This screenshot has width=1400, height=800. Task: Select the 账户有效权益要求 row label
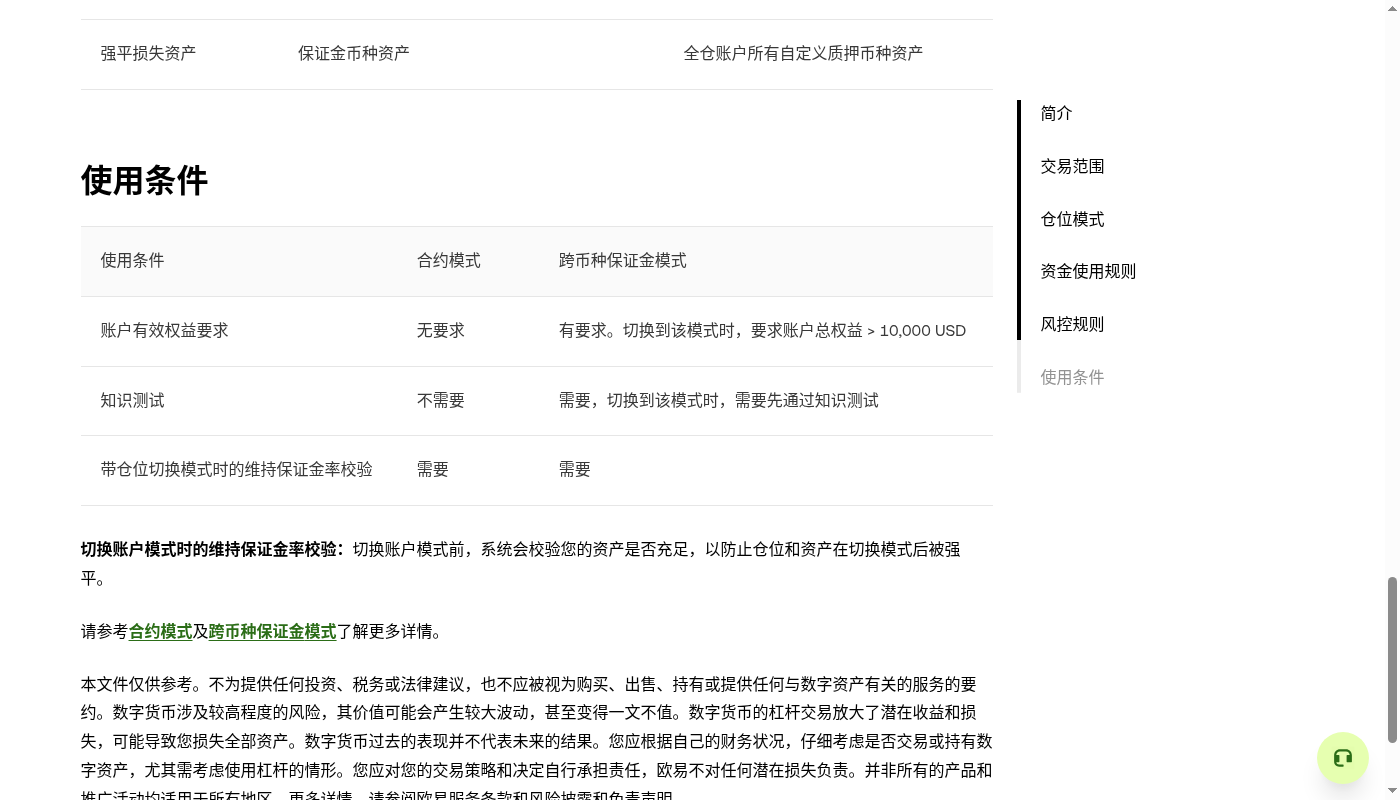[x=164, y=331]
